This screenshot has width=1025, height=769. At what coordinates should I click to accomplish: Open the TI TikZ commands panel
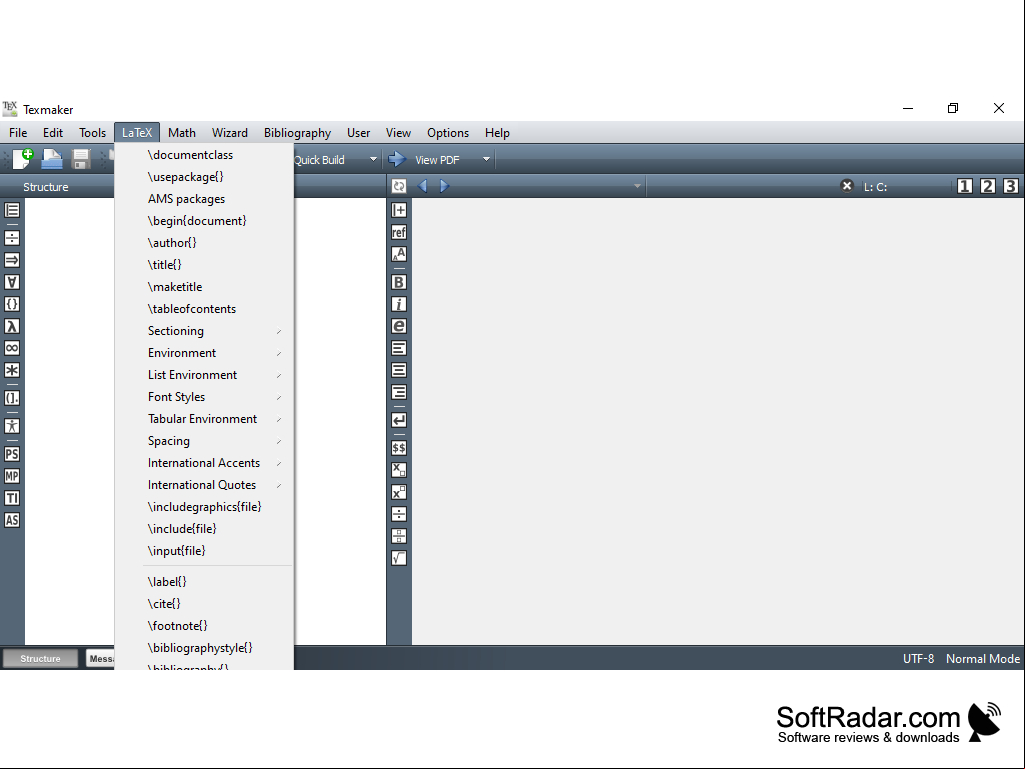pos(12,498)
